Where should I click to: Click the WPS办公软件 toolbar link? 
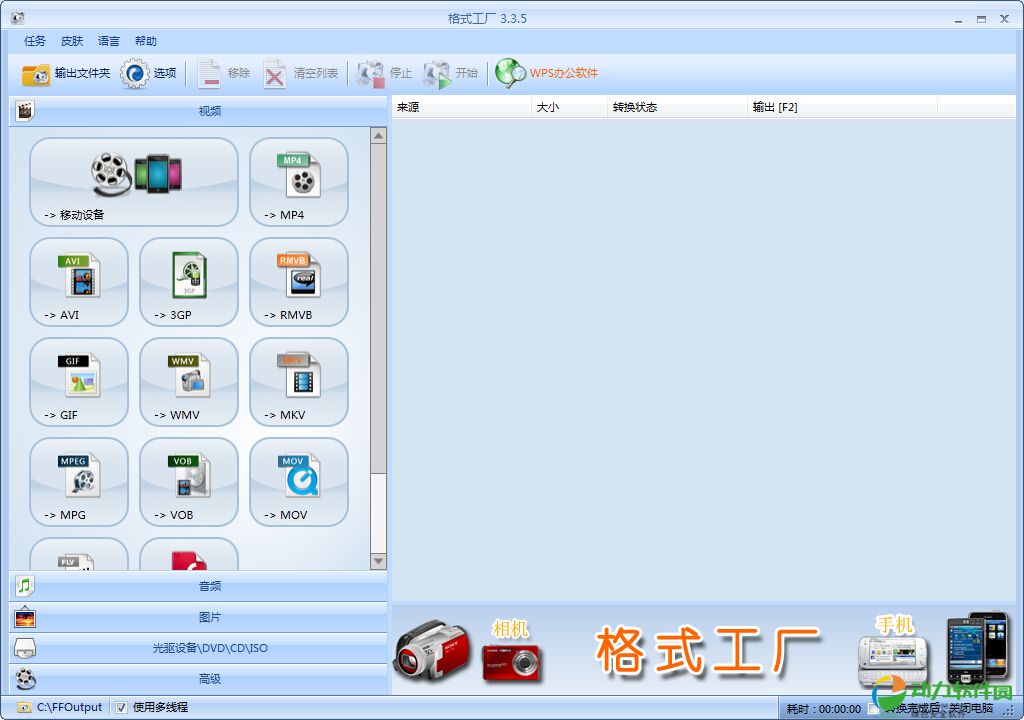coord(547,73)
